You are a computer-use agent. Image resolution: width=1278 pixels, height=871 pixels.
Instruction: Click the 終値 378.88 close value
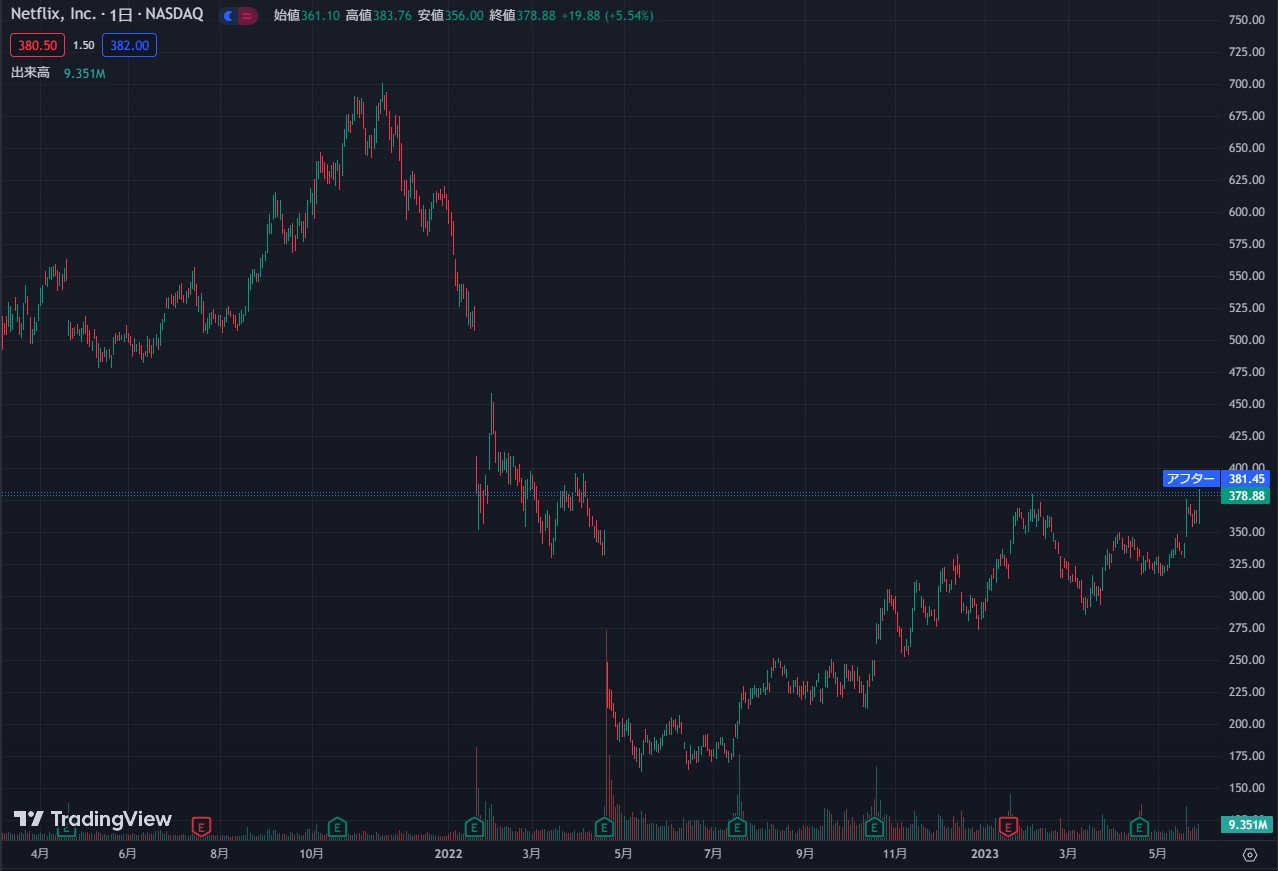pyautogui.click(x=522, y=16)
